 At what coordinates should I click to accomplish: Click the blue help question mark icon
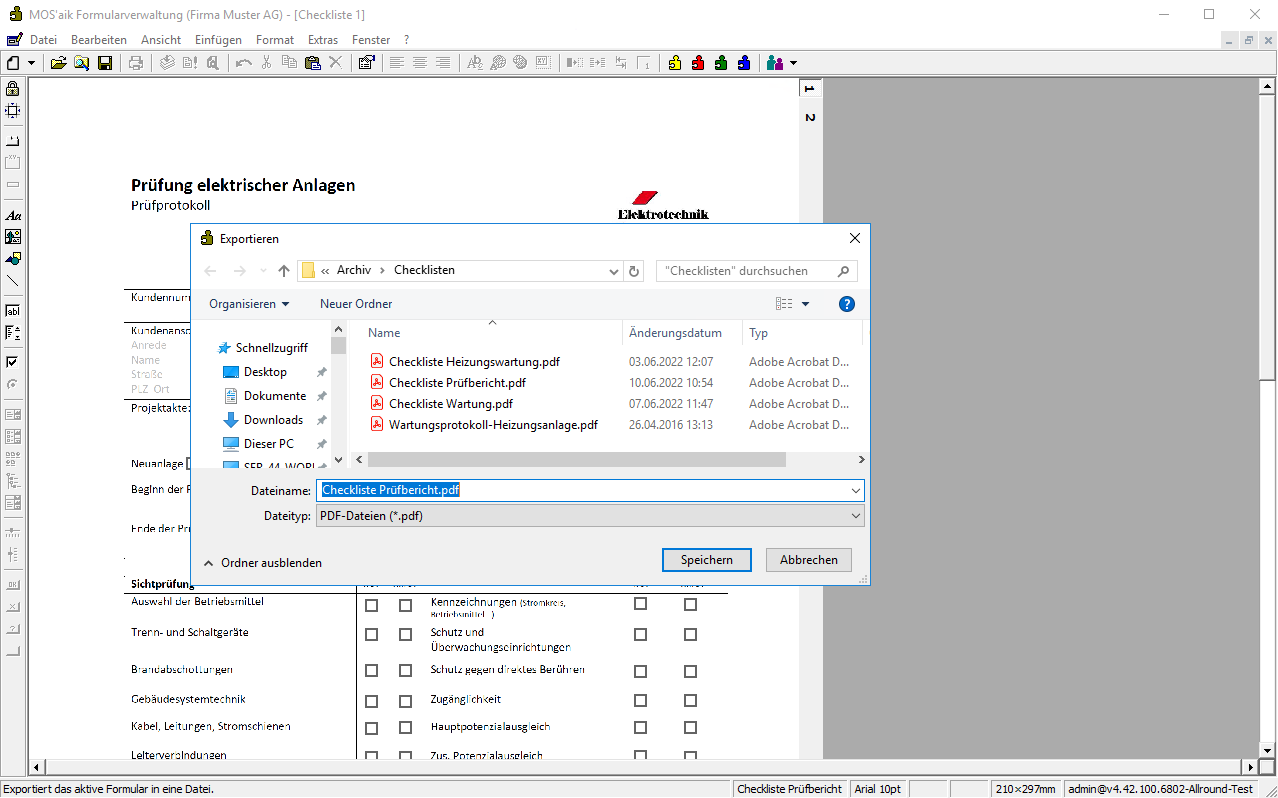click(x=846, y=304)
